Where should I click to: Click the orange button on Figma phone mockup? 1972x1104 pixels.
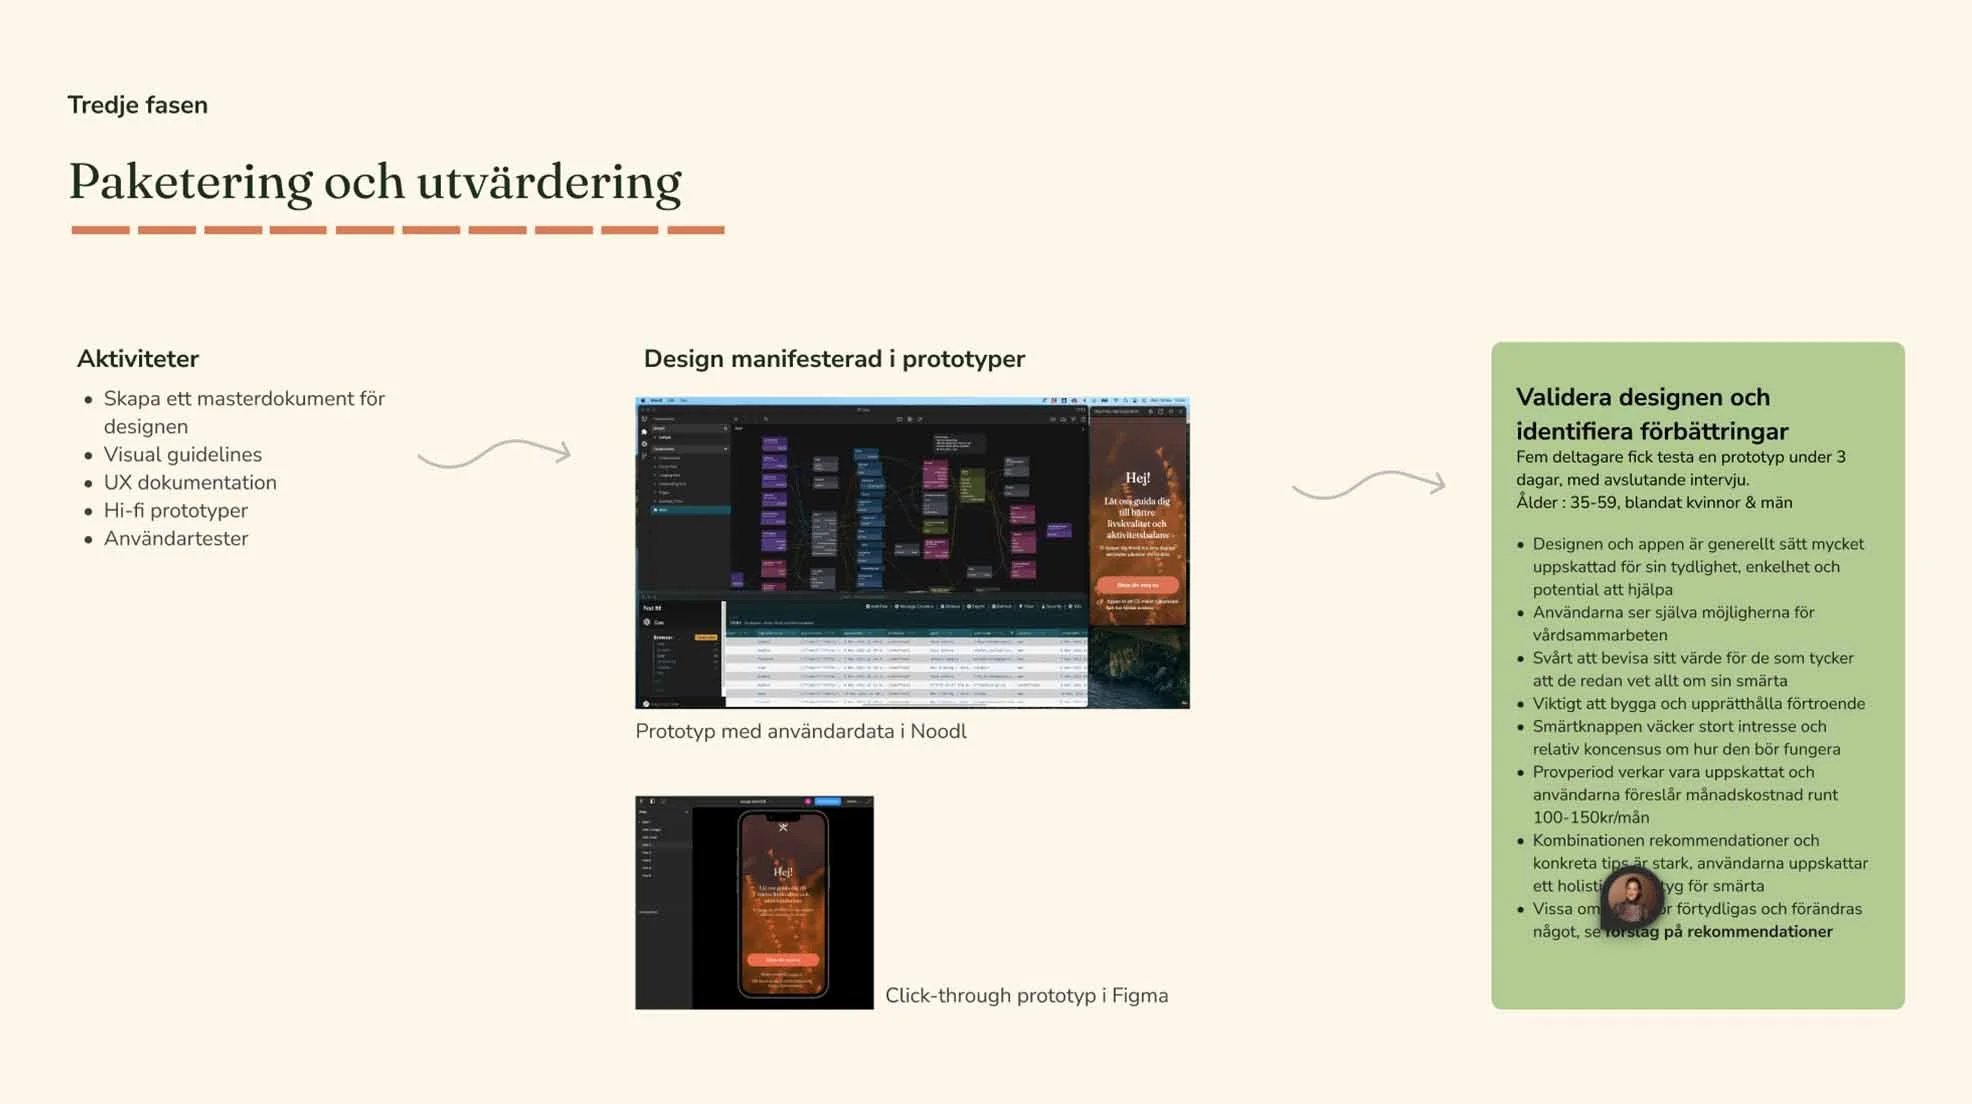point(782,959)
